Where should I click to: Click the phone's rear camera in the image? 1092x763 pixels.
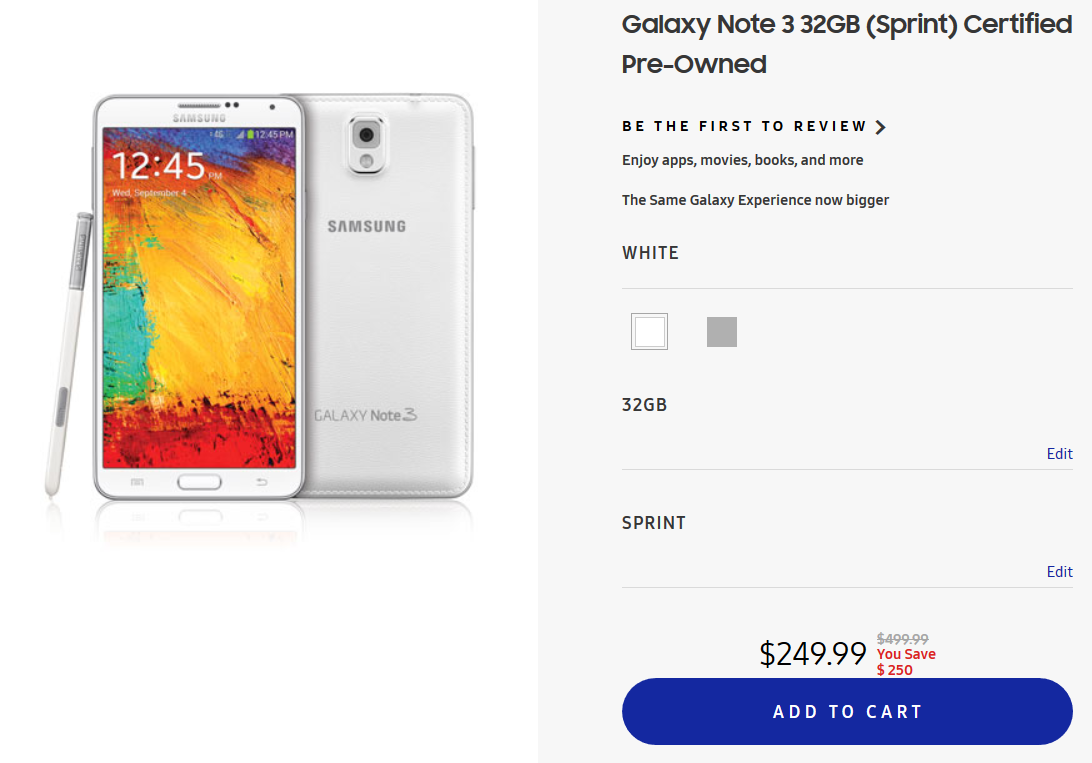367,137
